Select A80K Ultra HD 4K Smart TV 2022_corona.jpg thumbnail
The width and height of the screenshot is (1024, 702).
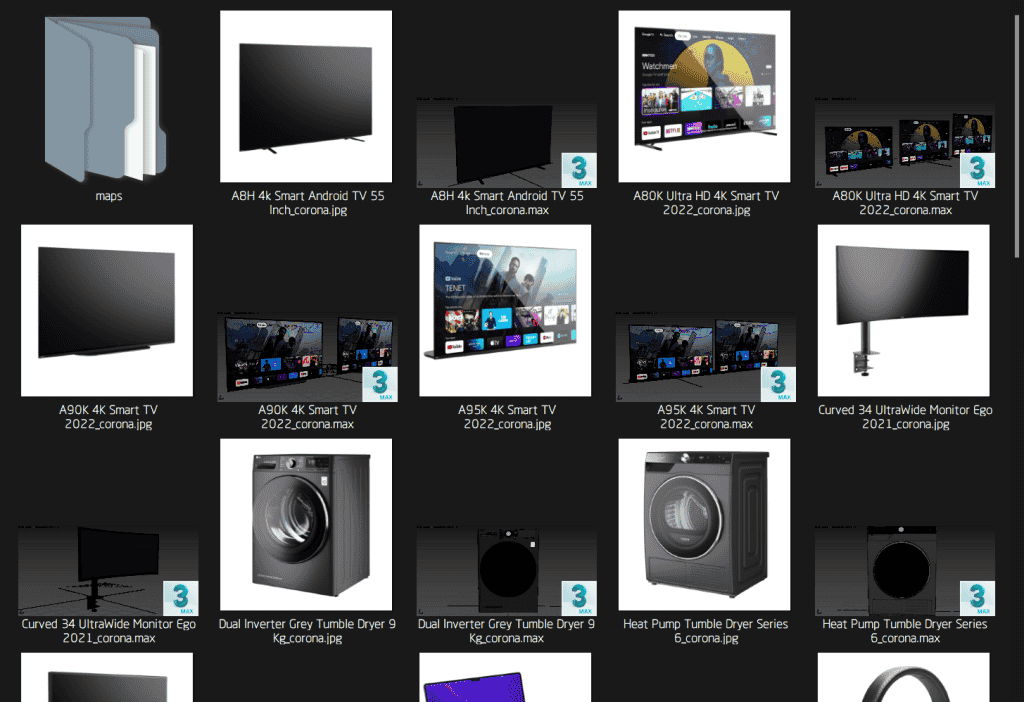point(704,96)
